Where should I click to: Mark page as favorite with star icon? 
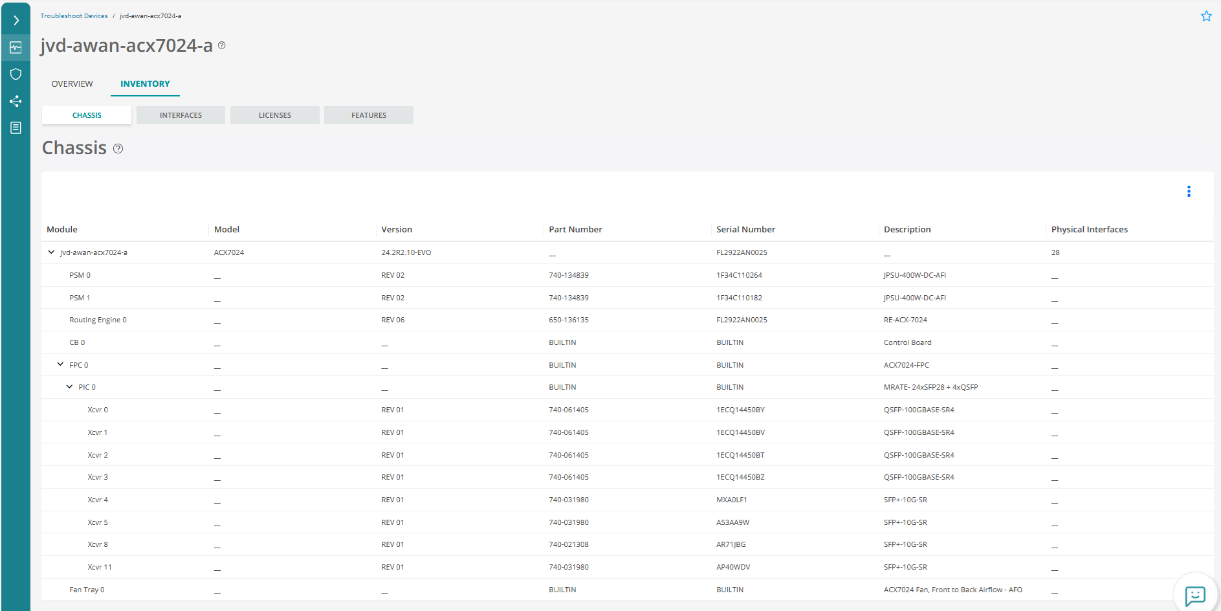point(1205,16)
